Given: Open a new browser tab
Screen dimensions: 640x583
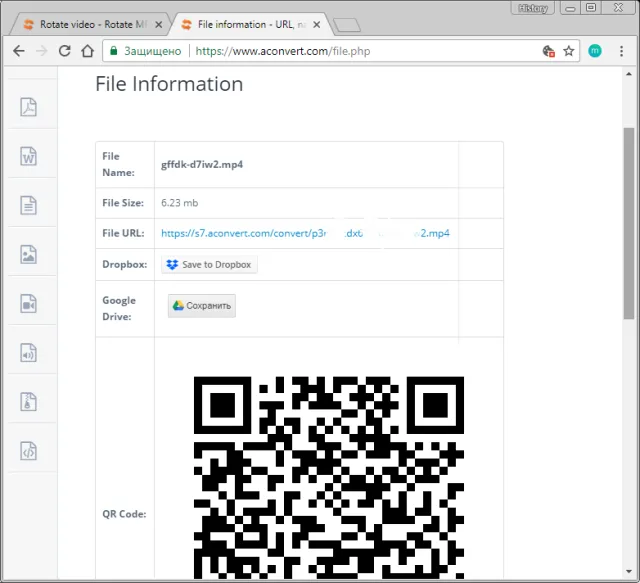Looking at the screenshot, I should pos(347,25).
